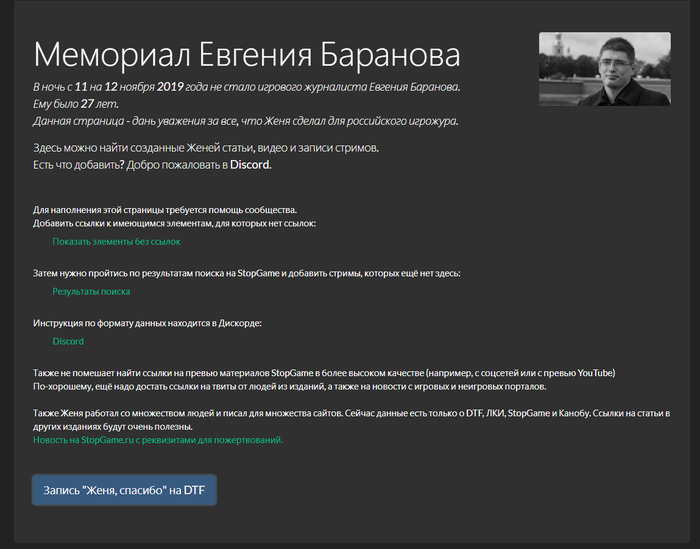Click the "Инструкция по формату данных" line

click(147, 323)
